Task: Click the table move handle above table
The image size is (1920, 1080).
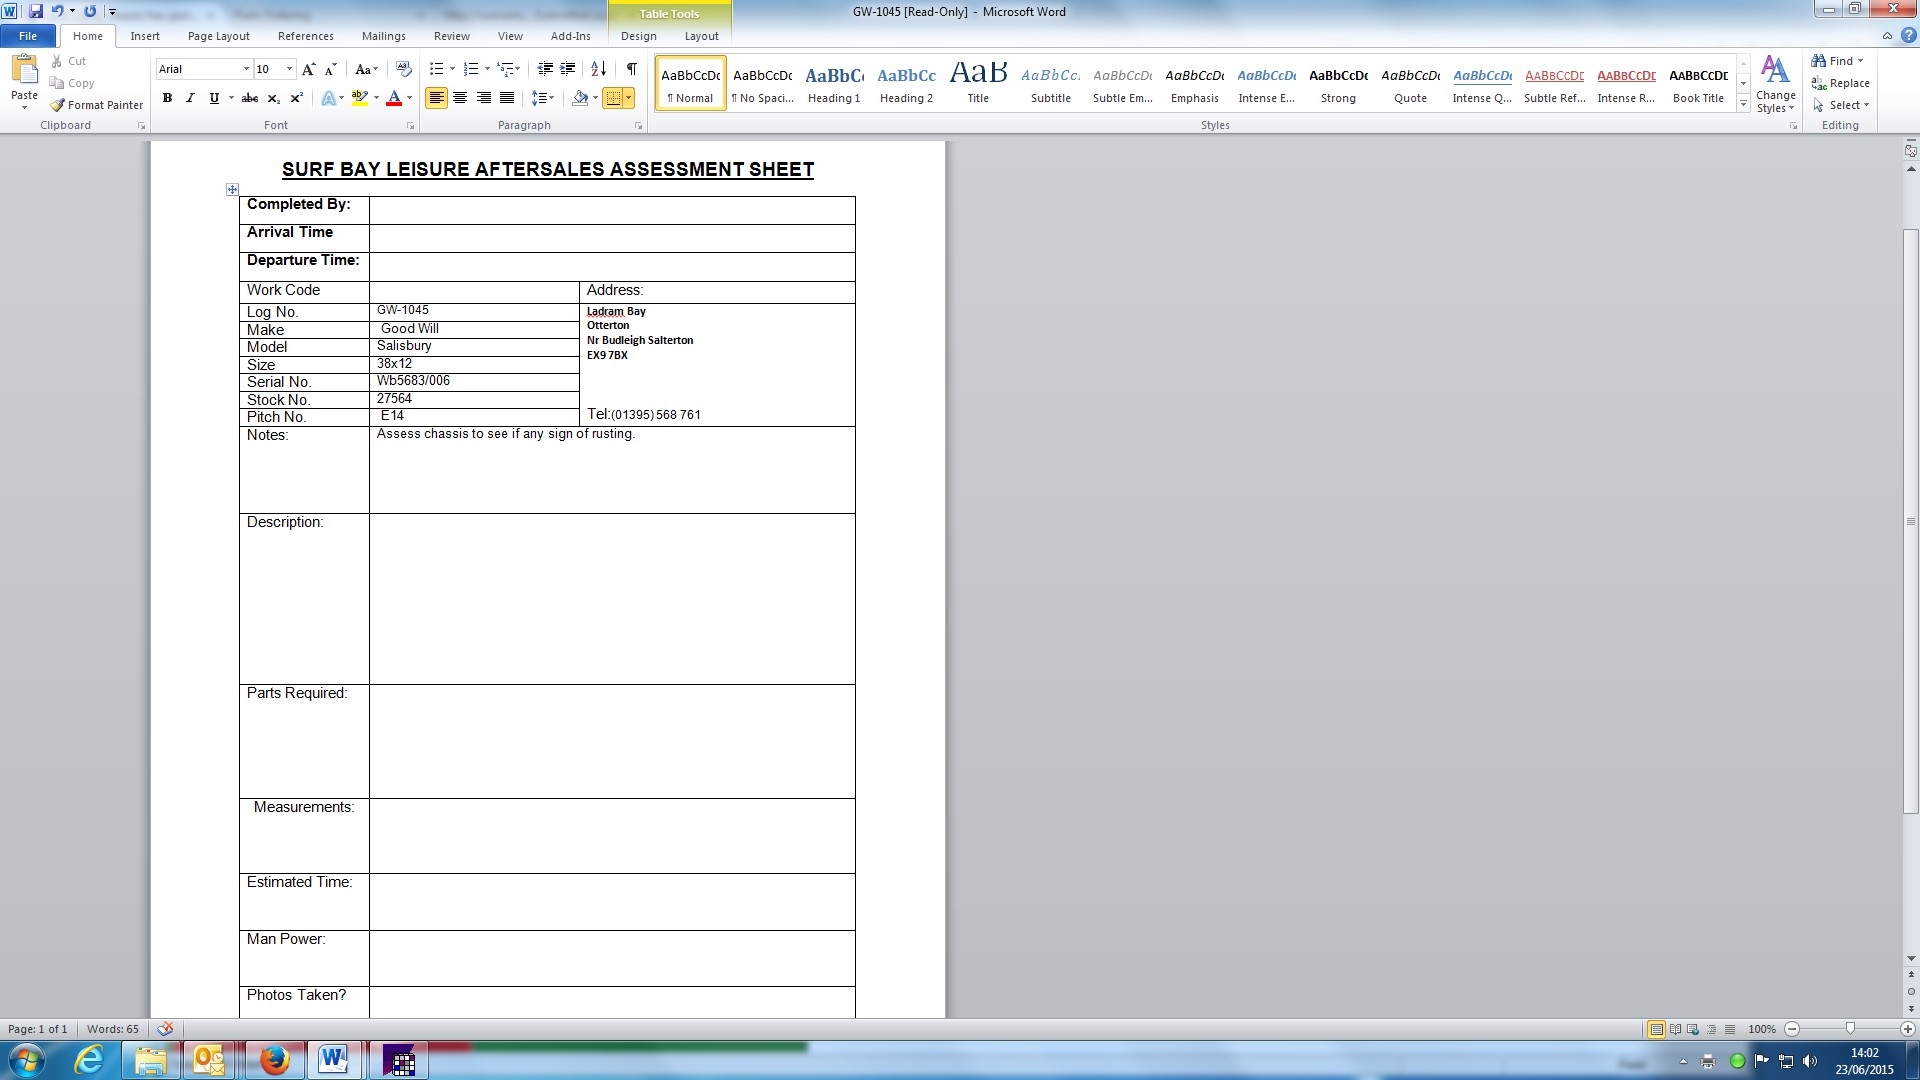Action: click(232, 189)
